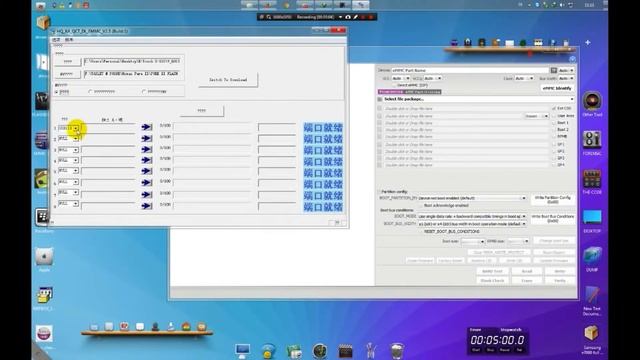Screen dimensions: 640x360
Task: Open the DESKTOP shortcut icon
Action: [592, 217]
